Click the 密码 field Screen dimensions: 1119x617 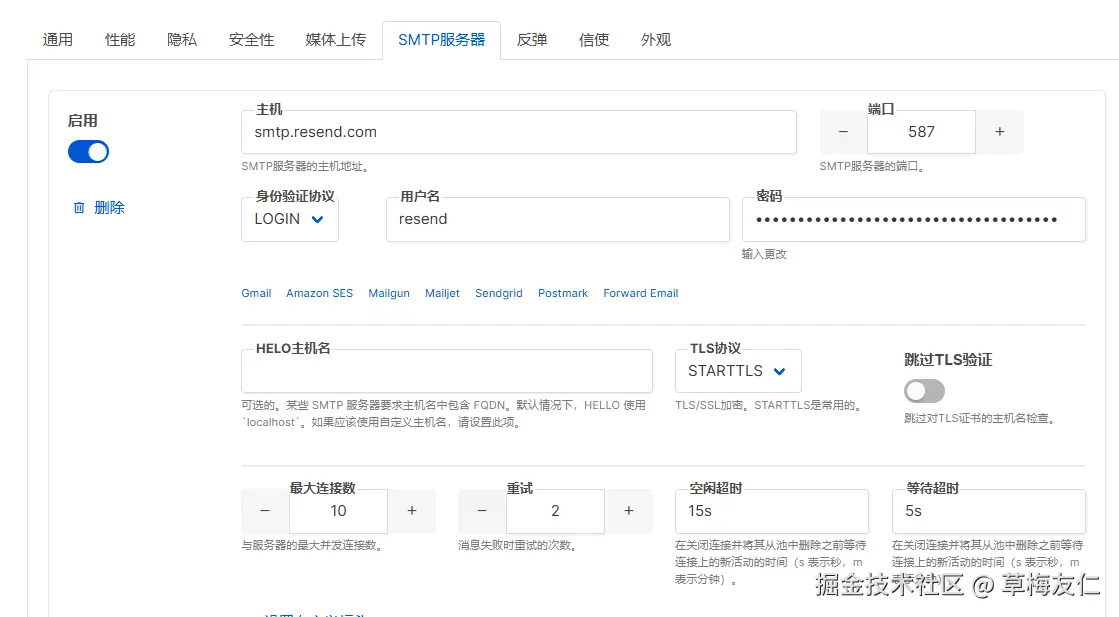point(914,219)
